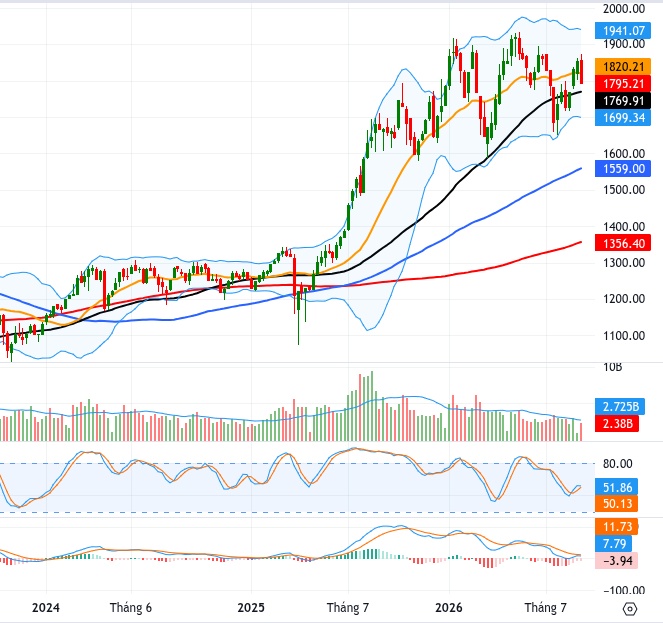Image resolution: width=663 pixels, height=623 pixels.
Task: Click the orange 1820.21 price label
Action: coord(622,66)
